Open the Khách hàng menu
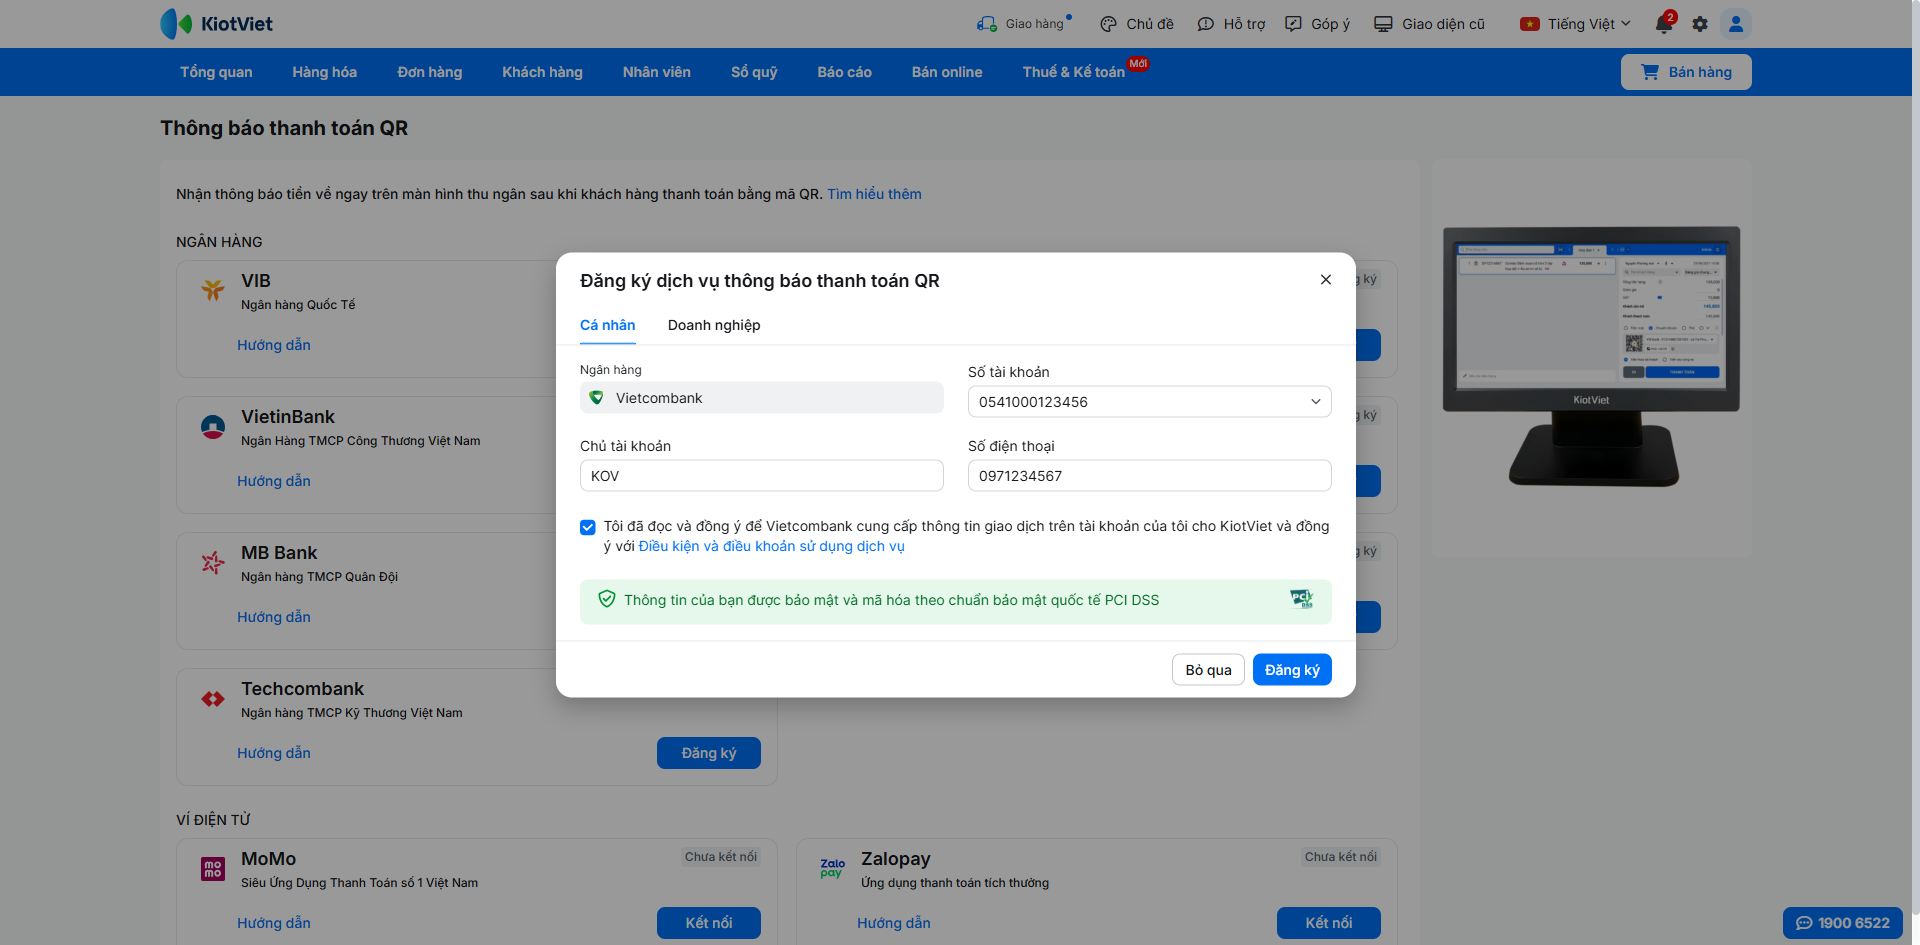1920x945 pixels. click(x=543, y=72)
